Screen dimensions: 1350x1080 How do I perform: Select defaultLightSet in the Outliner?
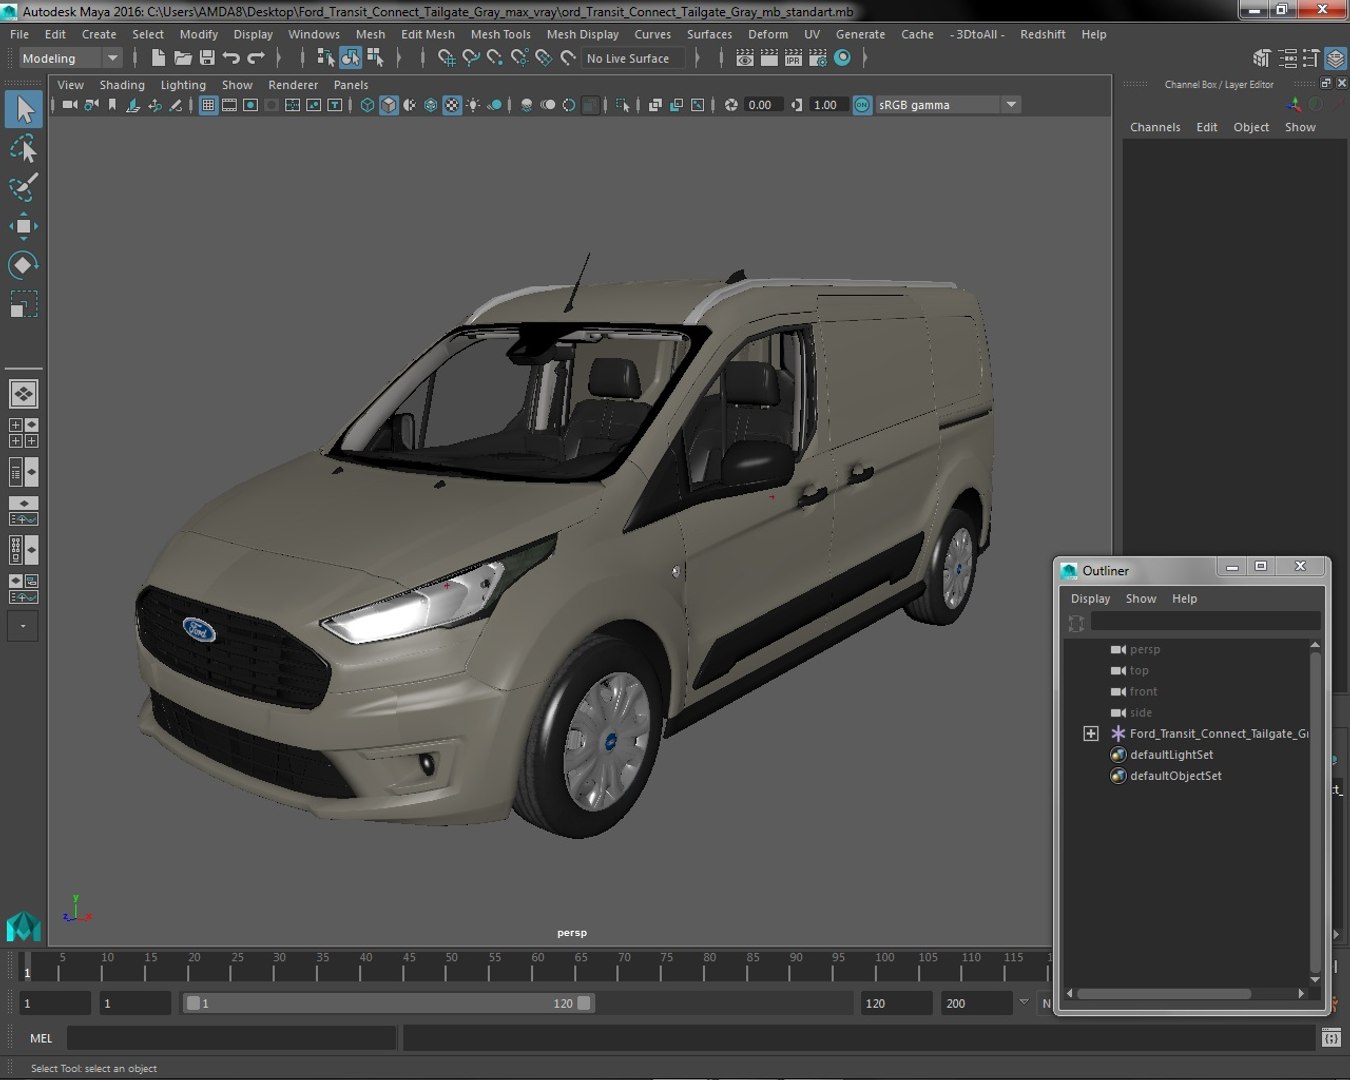coord(1171,755)
